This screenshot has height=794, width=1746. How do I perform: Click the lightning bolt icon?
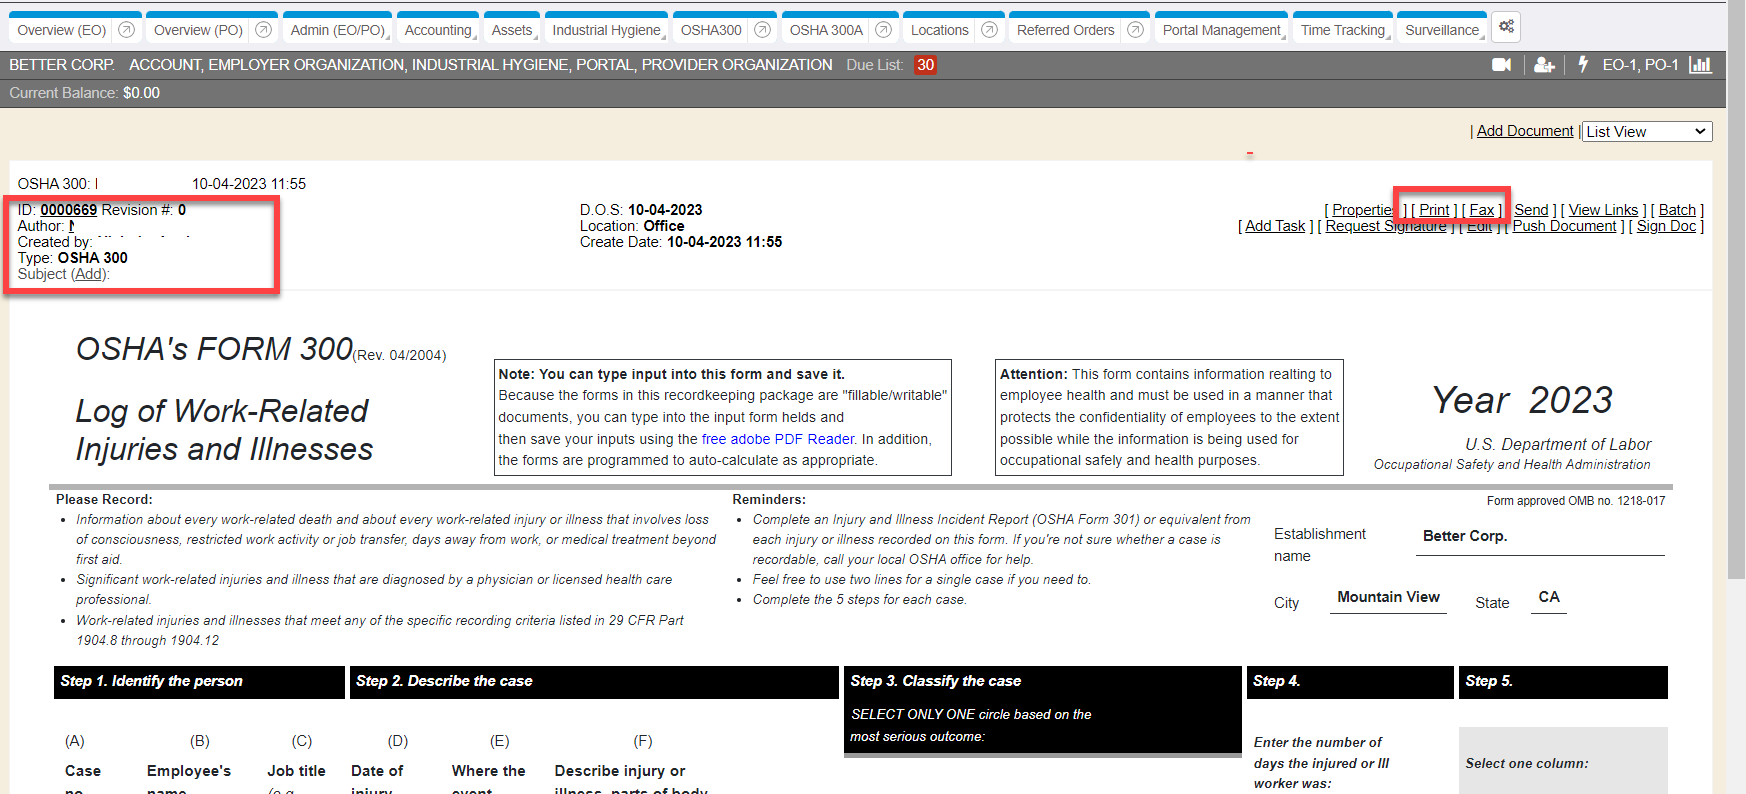[1583, 64]
